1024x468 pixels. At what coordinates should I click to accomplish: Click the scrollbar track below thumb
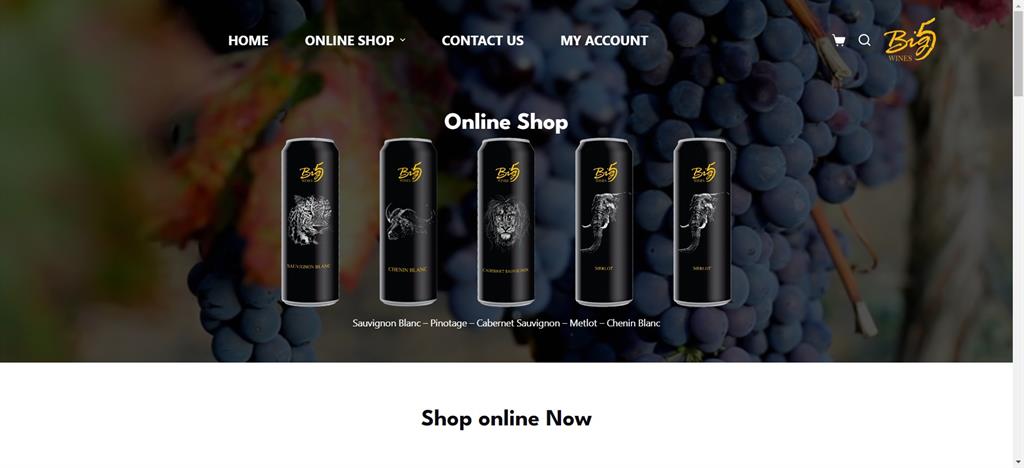[x=1018, y=274]
